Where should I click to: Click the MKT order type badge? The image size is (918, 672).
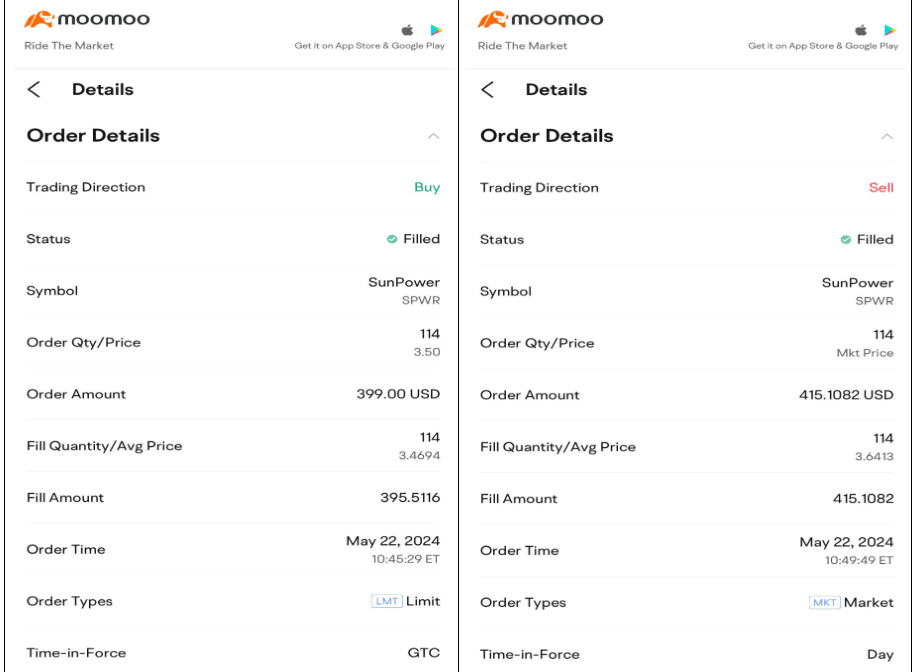click(x=824, y=602)
